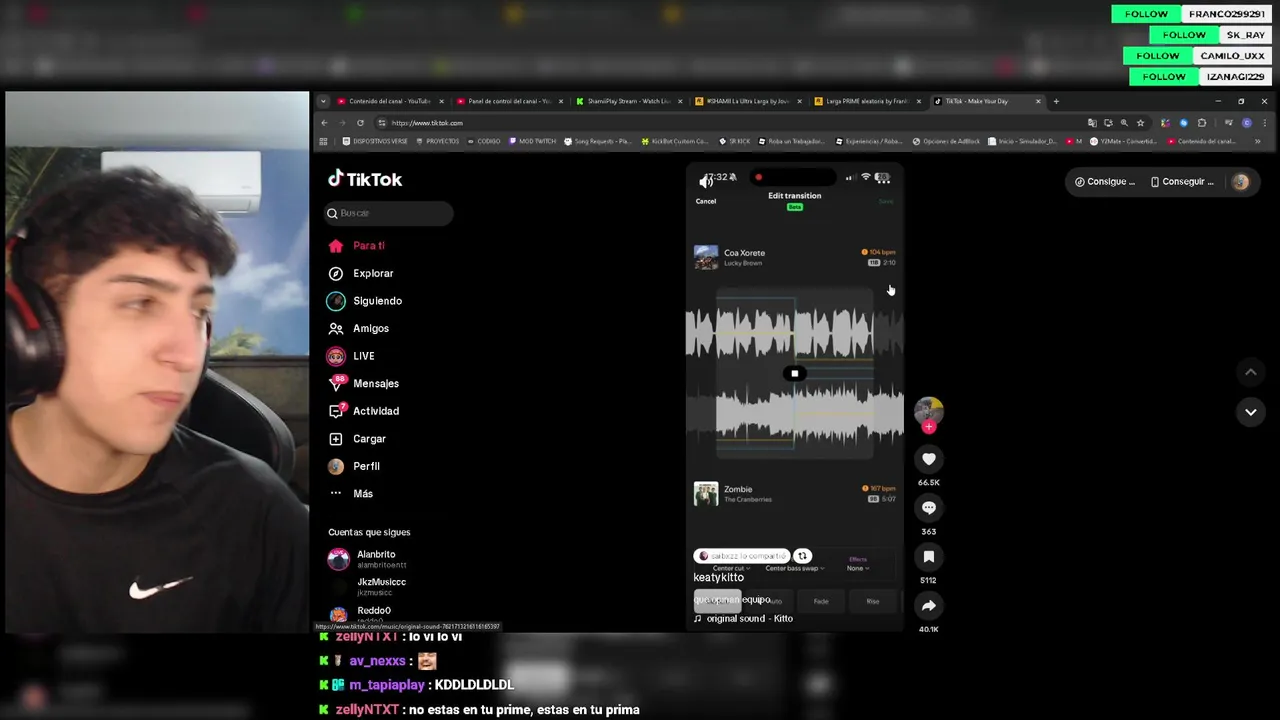Open the Cargar upload page
This screenshot has width=1280, height=720.
357,439
